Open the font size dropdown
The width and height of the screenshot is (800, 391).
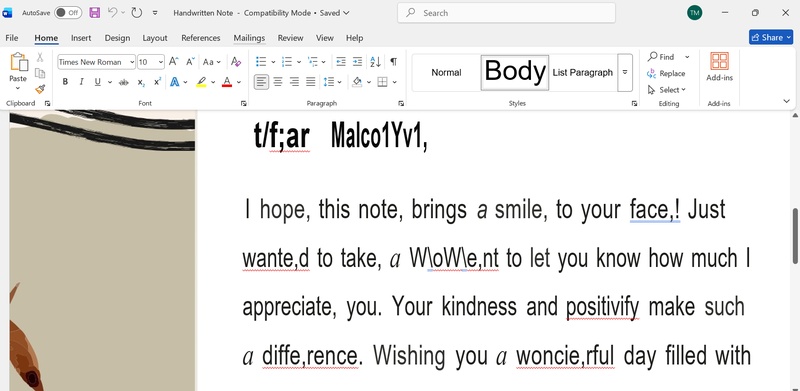[161, 62]
